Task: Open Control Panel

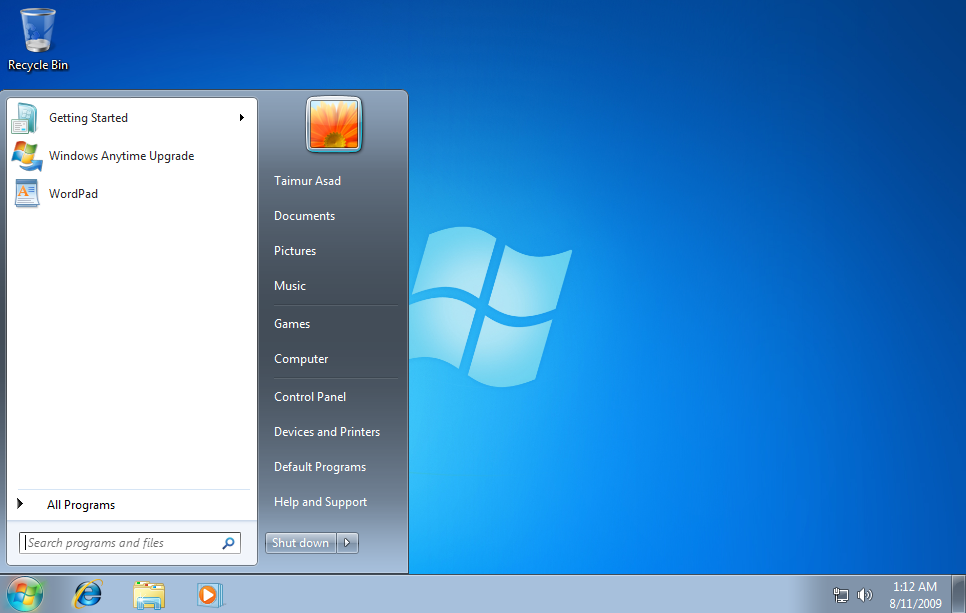Action: coord(310,396)
